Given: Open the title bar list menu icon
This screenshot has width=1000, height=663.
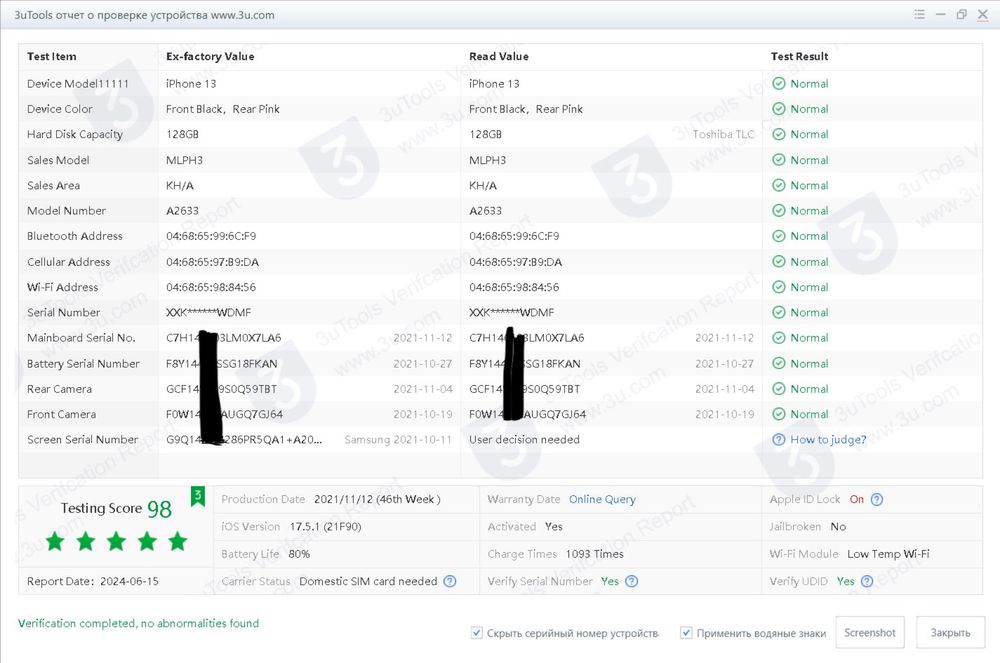Looking at the screenshot, I should pyautogui.click(x=919, y=14).
